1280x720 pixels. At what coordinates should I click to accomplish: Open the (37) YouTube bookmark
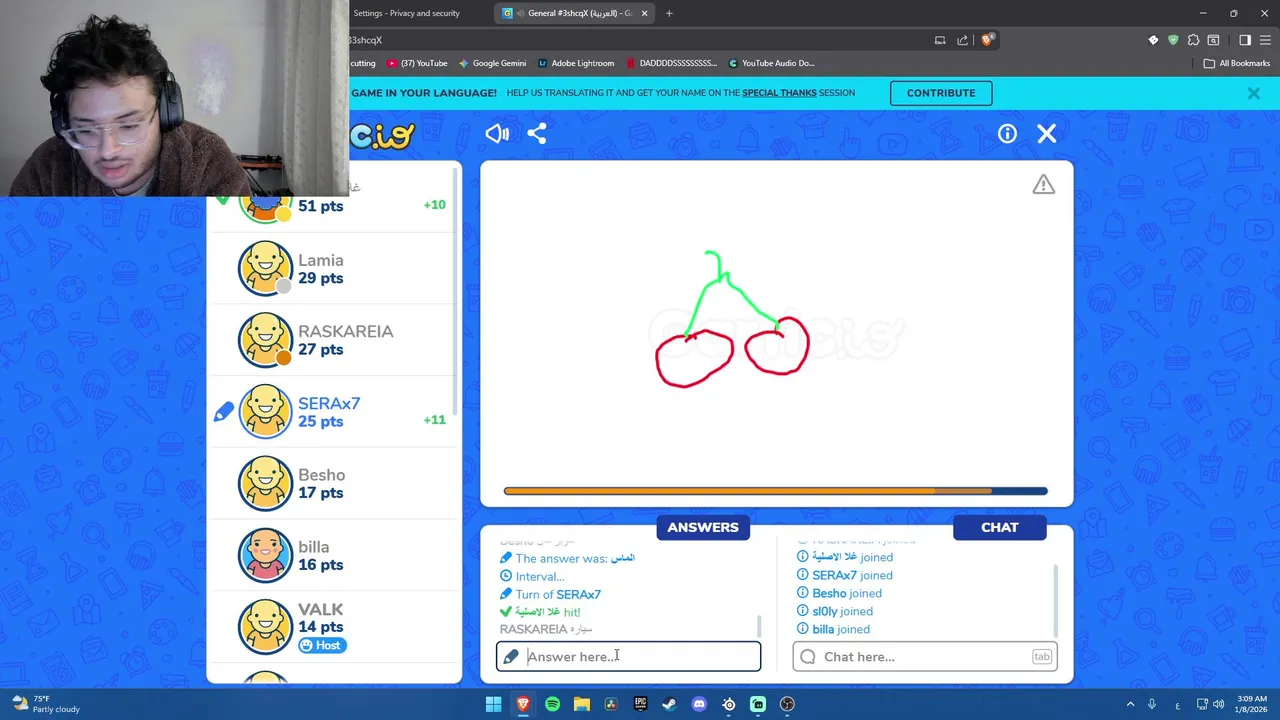point(417,63)
